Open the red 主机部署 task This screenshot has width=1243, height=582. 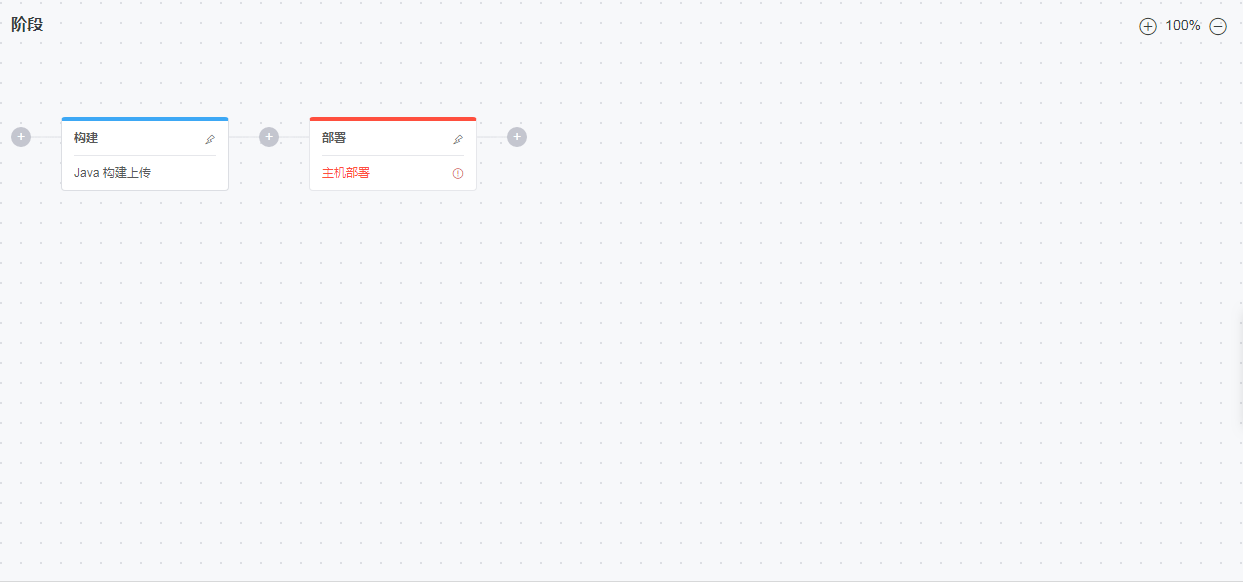pos(345,173)
